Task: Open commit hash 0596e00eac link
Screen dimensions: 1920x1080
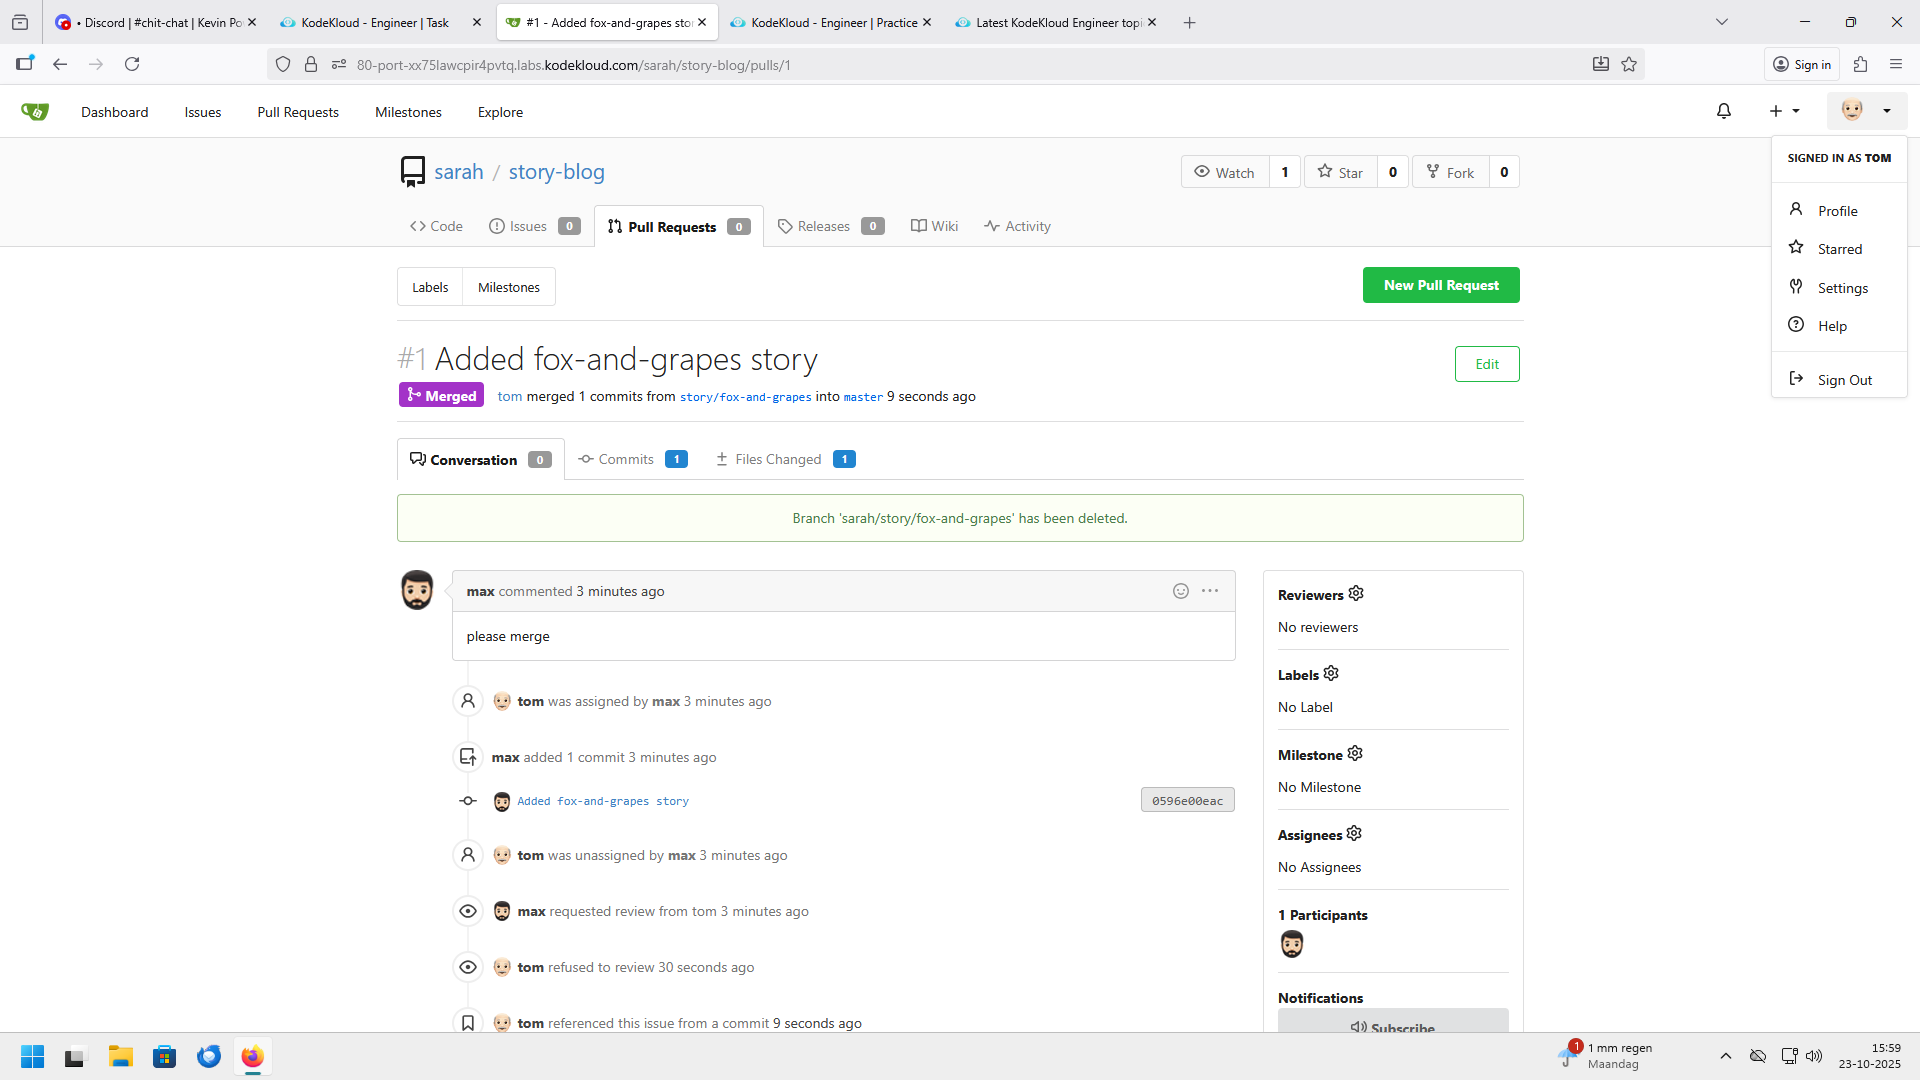Action: pyautogui.click(x=1187, y=800)
